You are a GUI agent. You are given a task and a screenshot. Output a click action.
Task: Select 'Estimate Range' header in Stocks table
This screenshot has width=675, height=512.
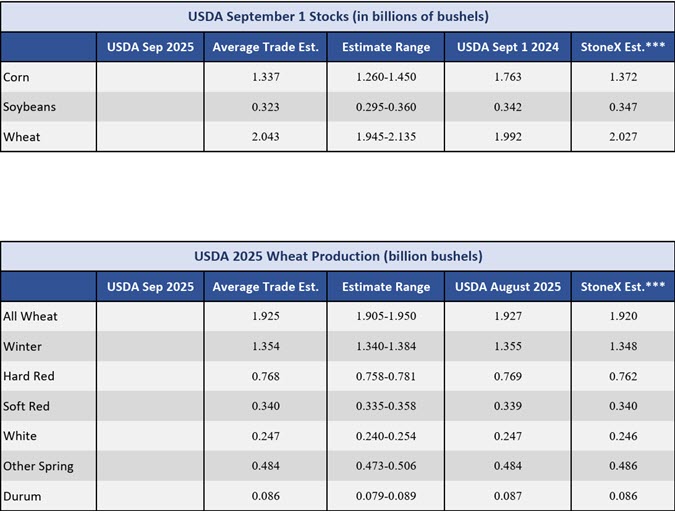pyautogui.click(x=386, y=47)
